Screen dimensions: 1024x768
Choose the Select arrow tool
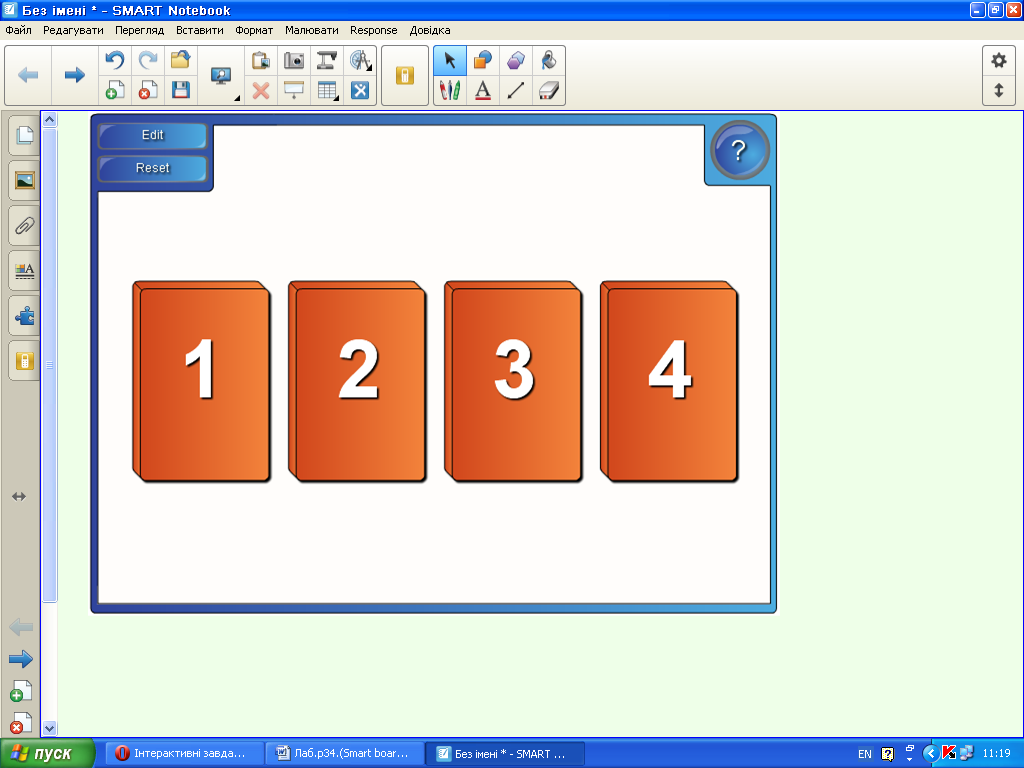pos(450,60)
